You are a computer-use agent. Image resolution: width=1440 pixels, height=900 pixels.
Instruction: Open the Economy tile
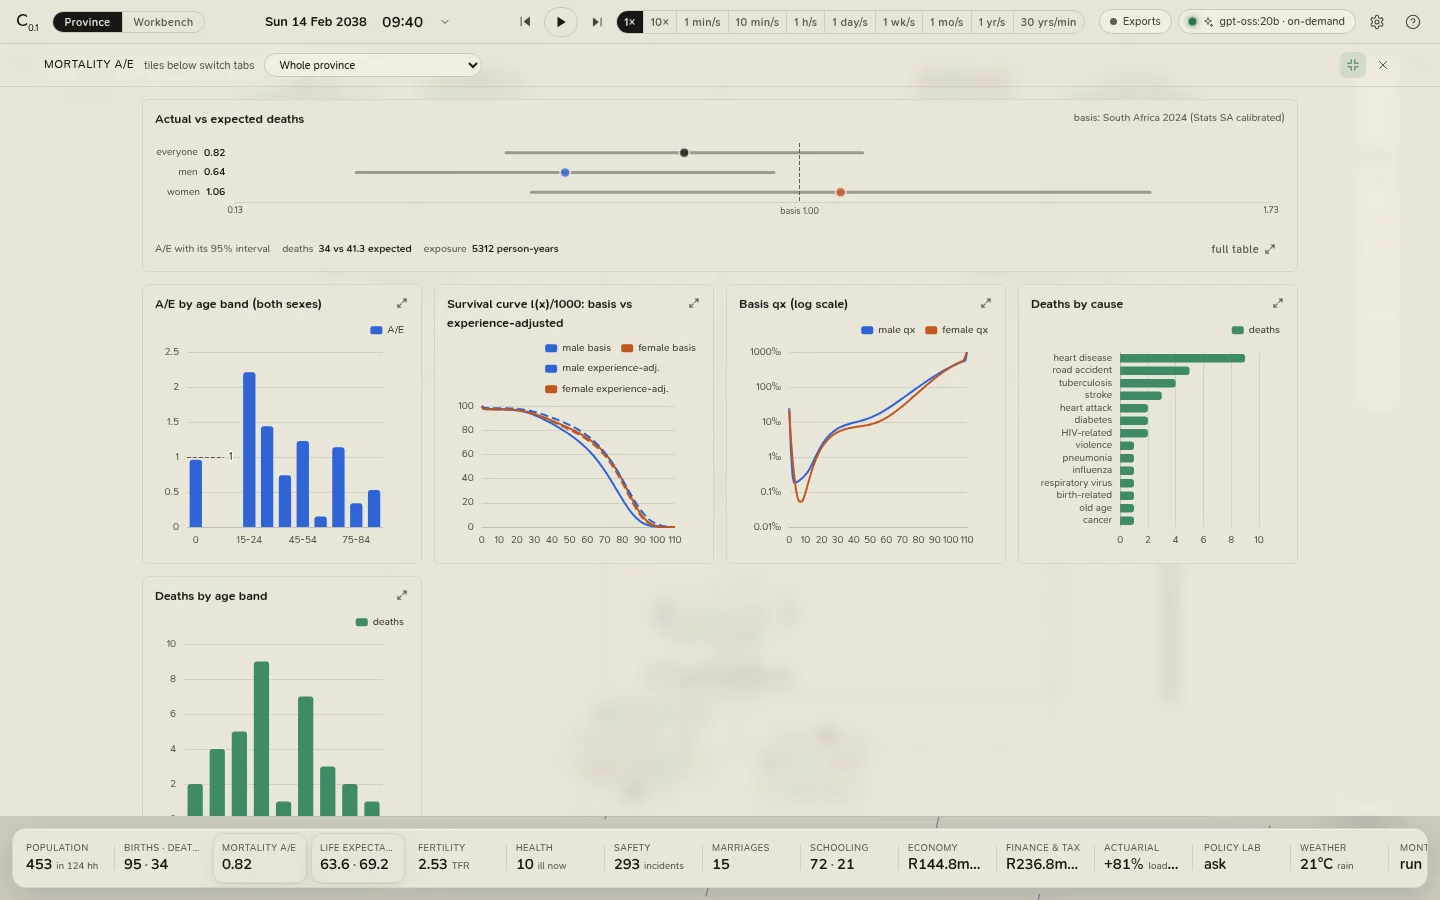pos(945,857)
